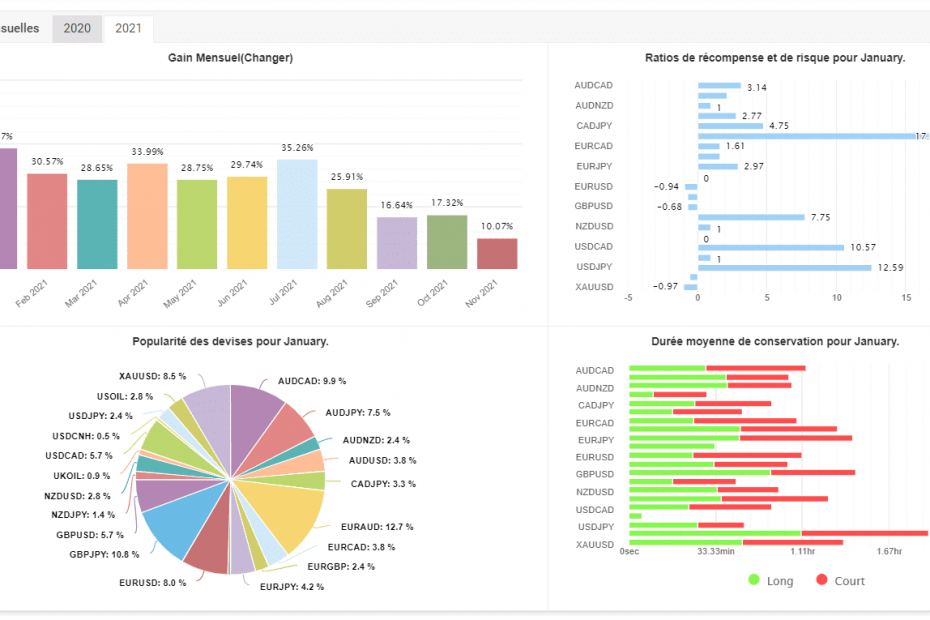Screen dimensions: 930x620
Task: Click the NZDUSD 7.75 reward ratio bar
Action: click(x=750, y=217)
